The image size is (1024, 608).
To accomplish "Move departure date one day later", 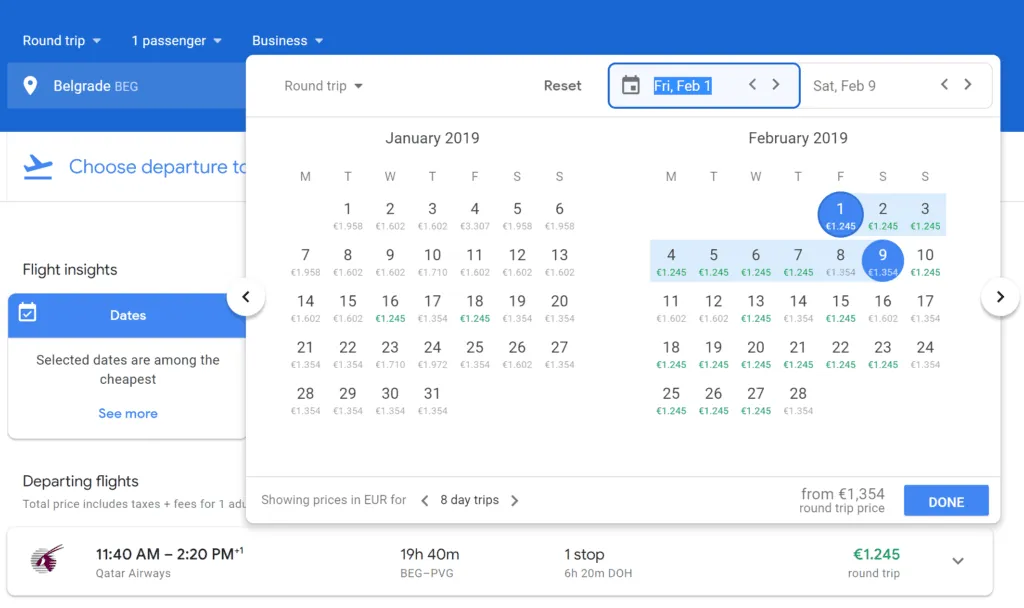I will pyautogui.click(x=776, y=85).
